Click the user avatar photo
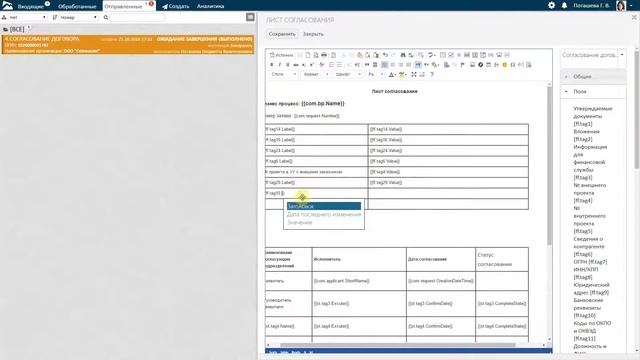640x360 pixels. pos(621,6)
